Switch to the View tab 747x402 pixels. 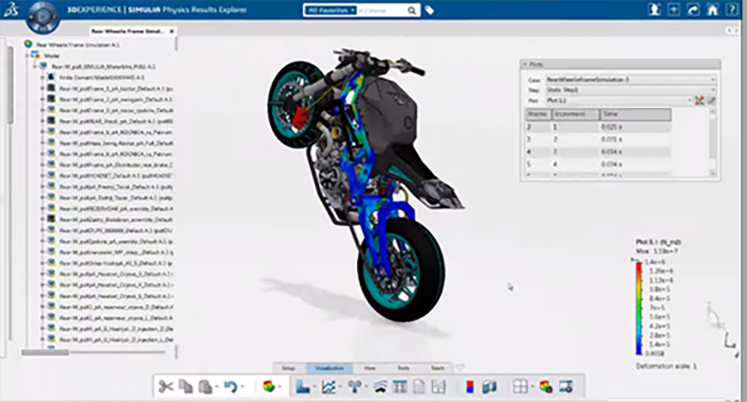(x=370, y=368)
